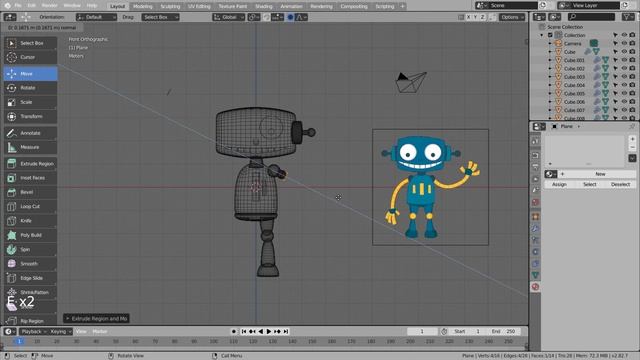The width and height of the screenshot is (640, 360).
Task: Select the Knife tool
Action: click(31, 221)
